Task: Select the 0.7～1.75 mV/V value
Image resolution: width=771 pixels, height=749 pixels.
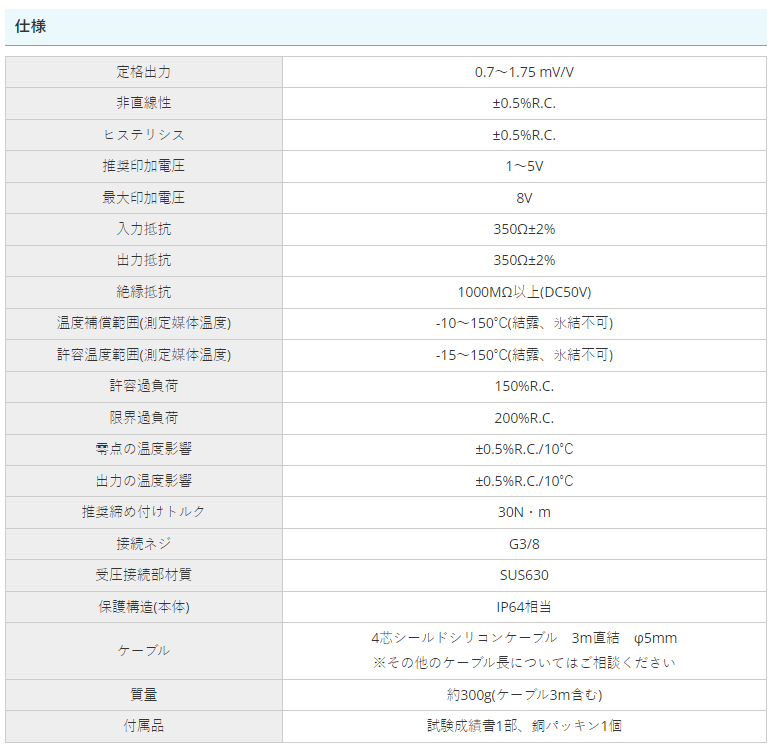Action: coord(524,72)
